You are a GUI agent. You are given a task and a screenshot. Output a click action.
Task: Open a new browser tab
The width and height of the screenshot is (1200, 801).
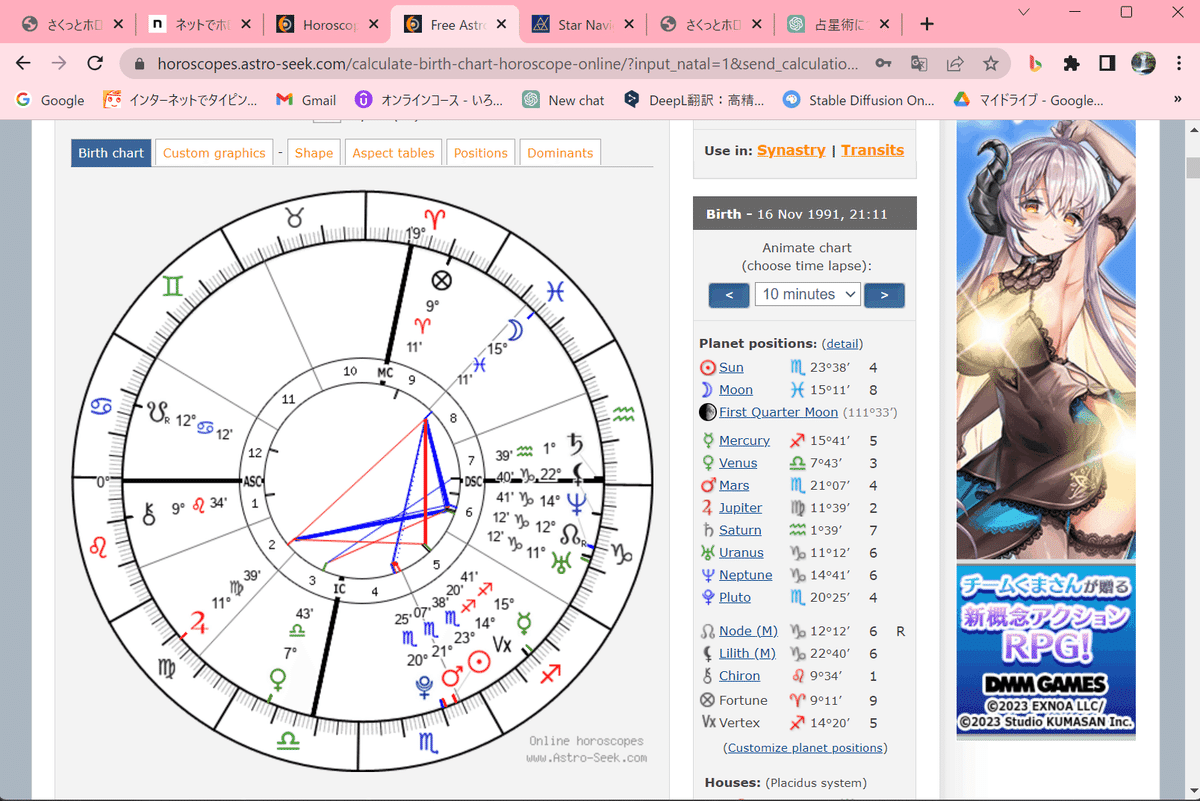tap(927, 24)
